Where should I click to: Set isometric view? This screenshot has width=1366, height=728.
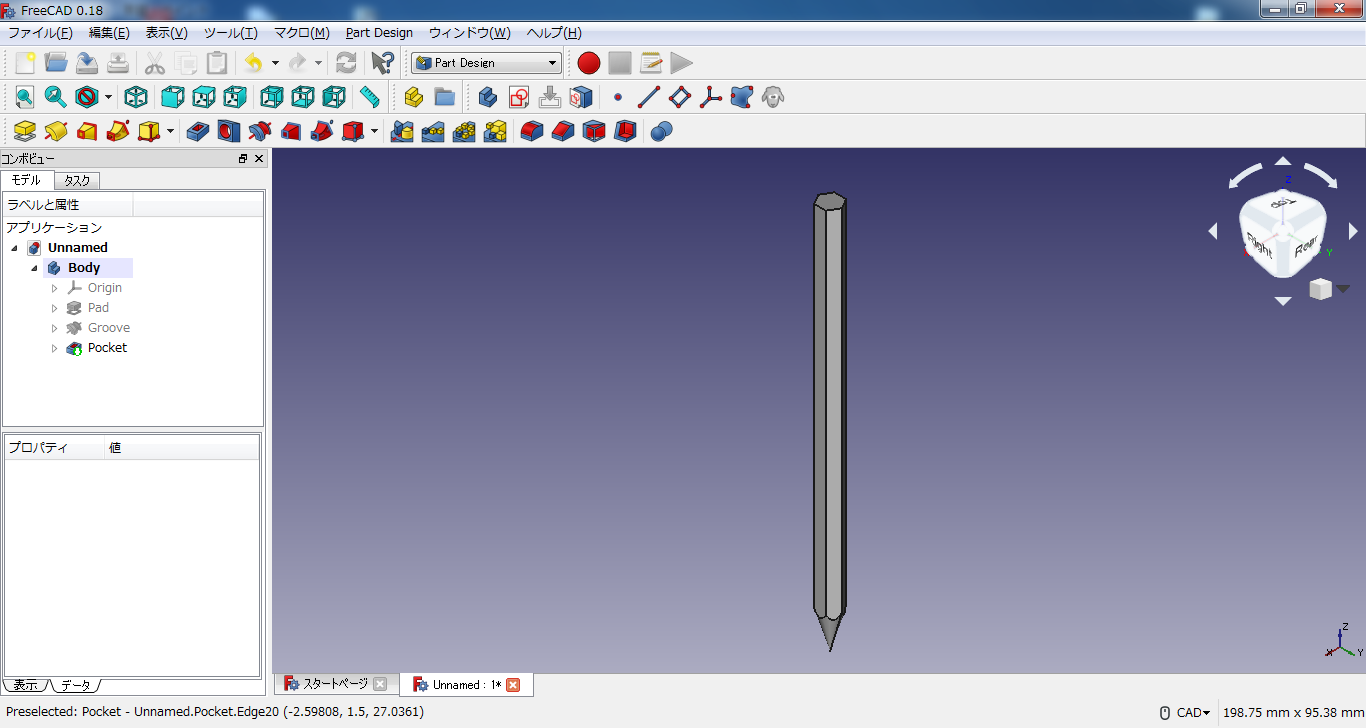(136, 97)
